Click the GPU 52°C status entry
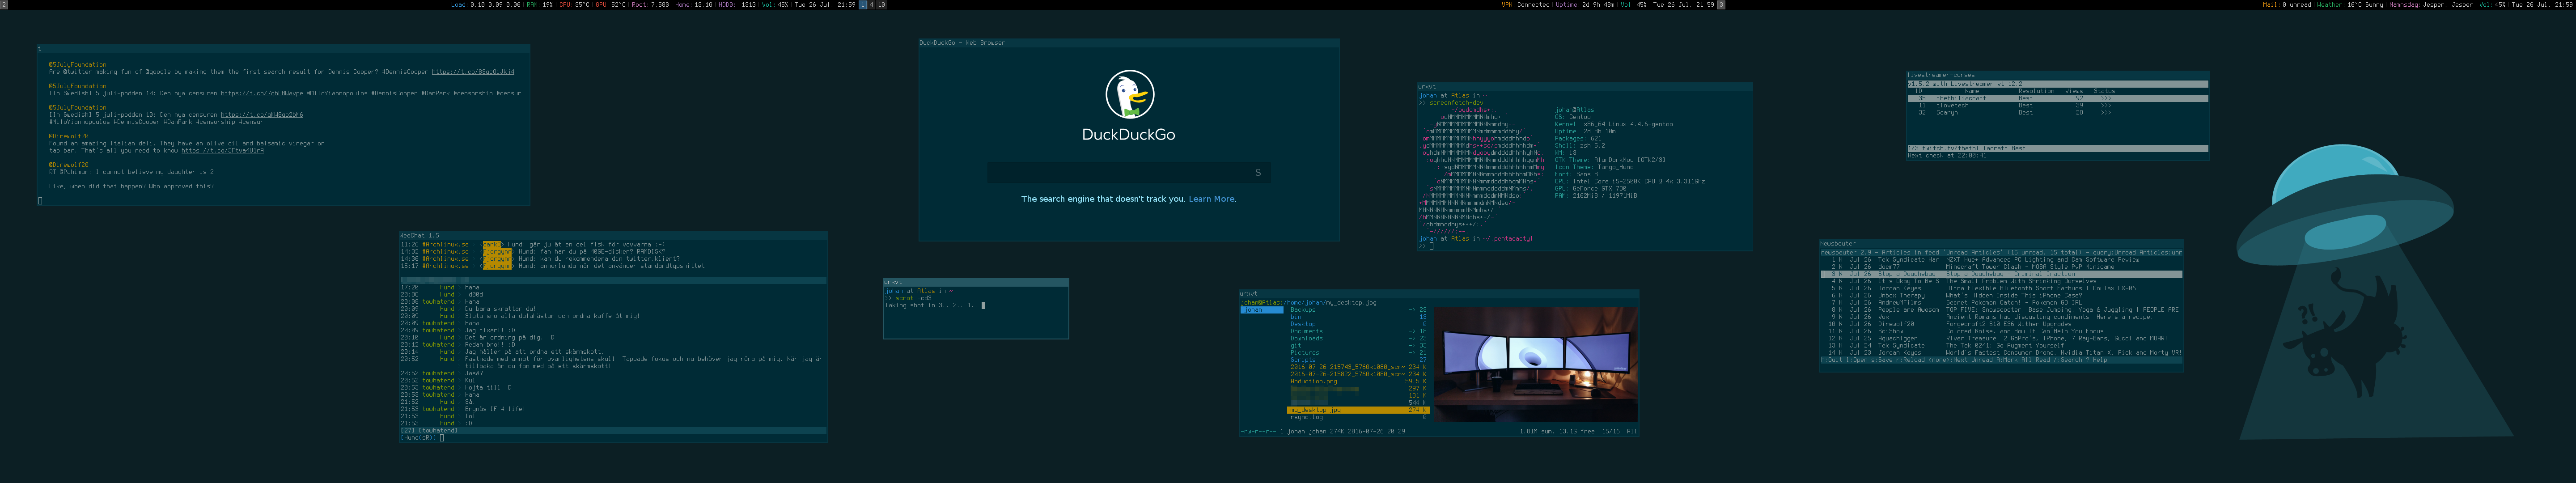Screen dimensions: 2576x483 click(x=610, y=4)
